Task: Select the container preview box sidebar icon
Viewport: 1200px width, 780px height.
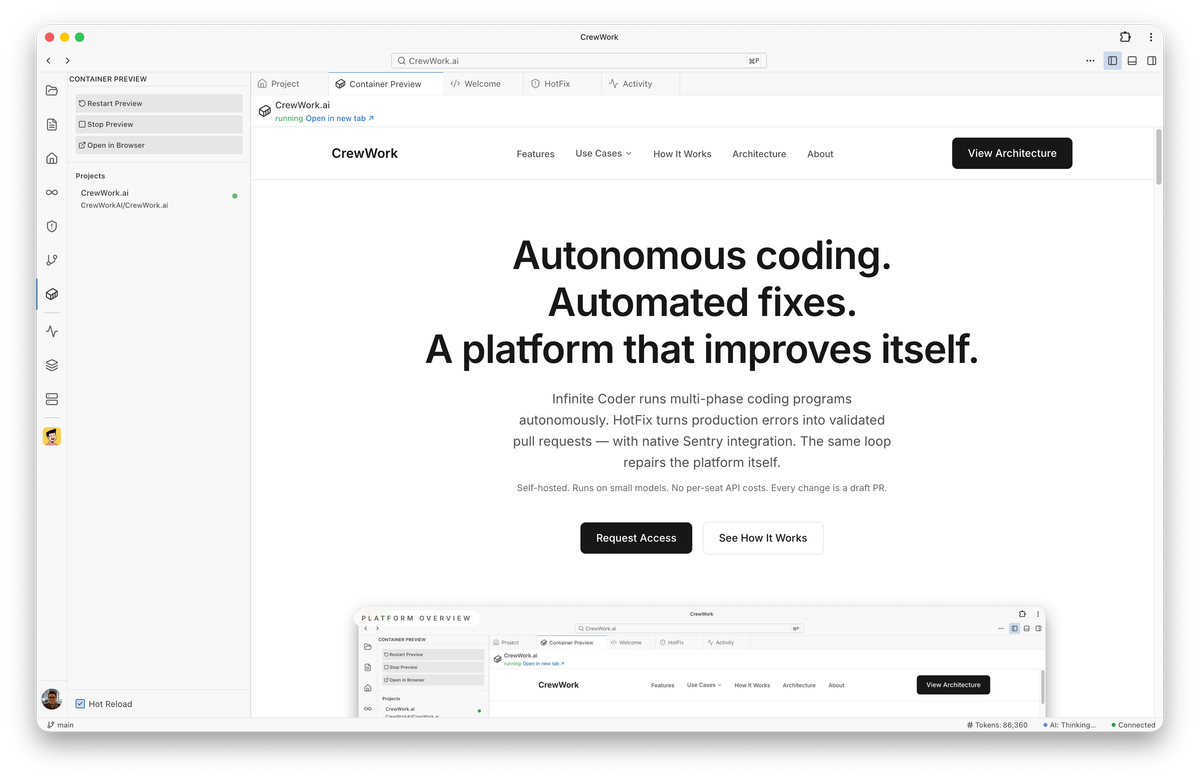Action: [52, 294]
